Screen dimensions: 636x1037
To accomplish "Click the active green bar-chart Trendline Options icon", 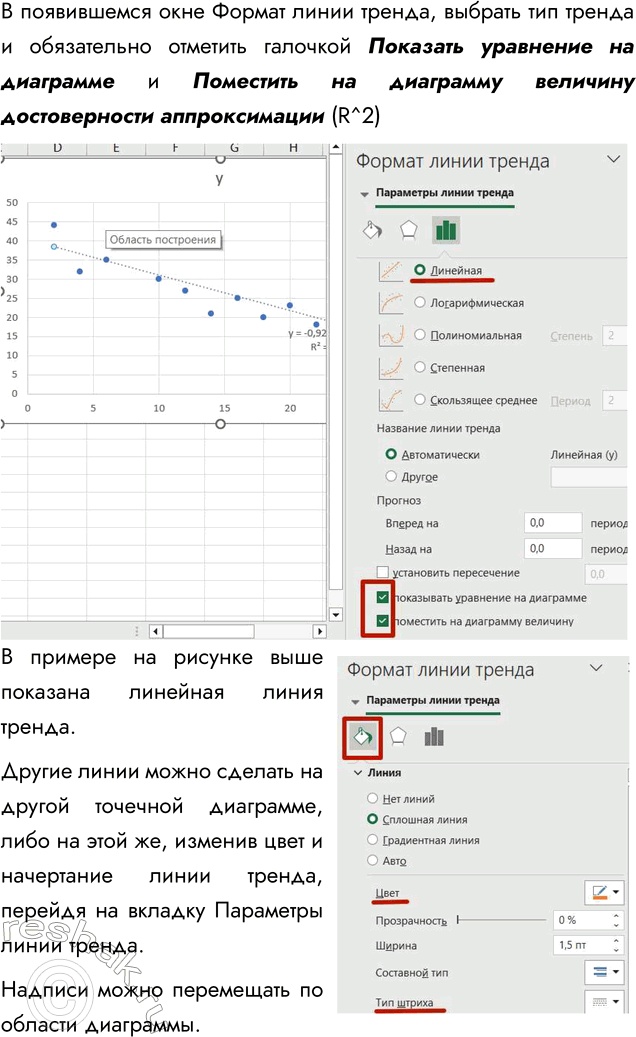I will [x=446, y=230].
